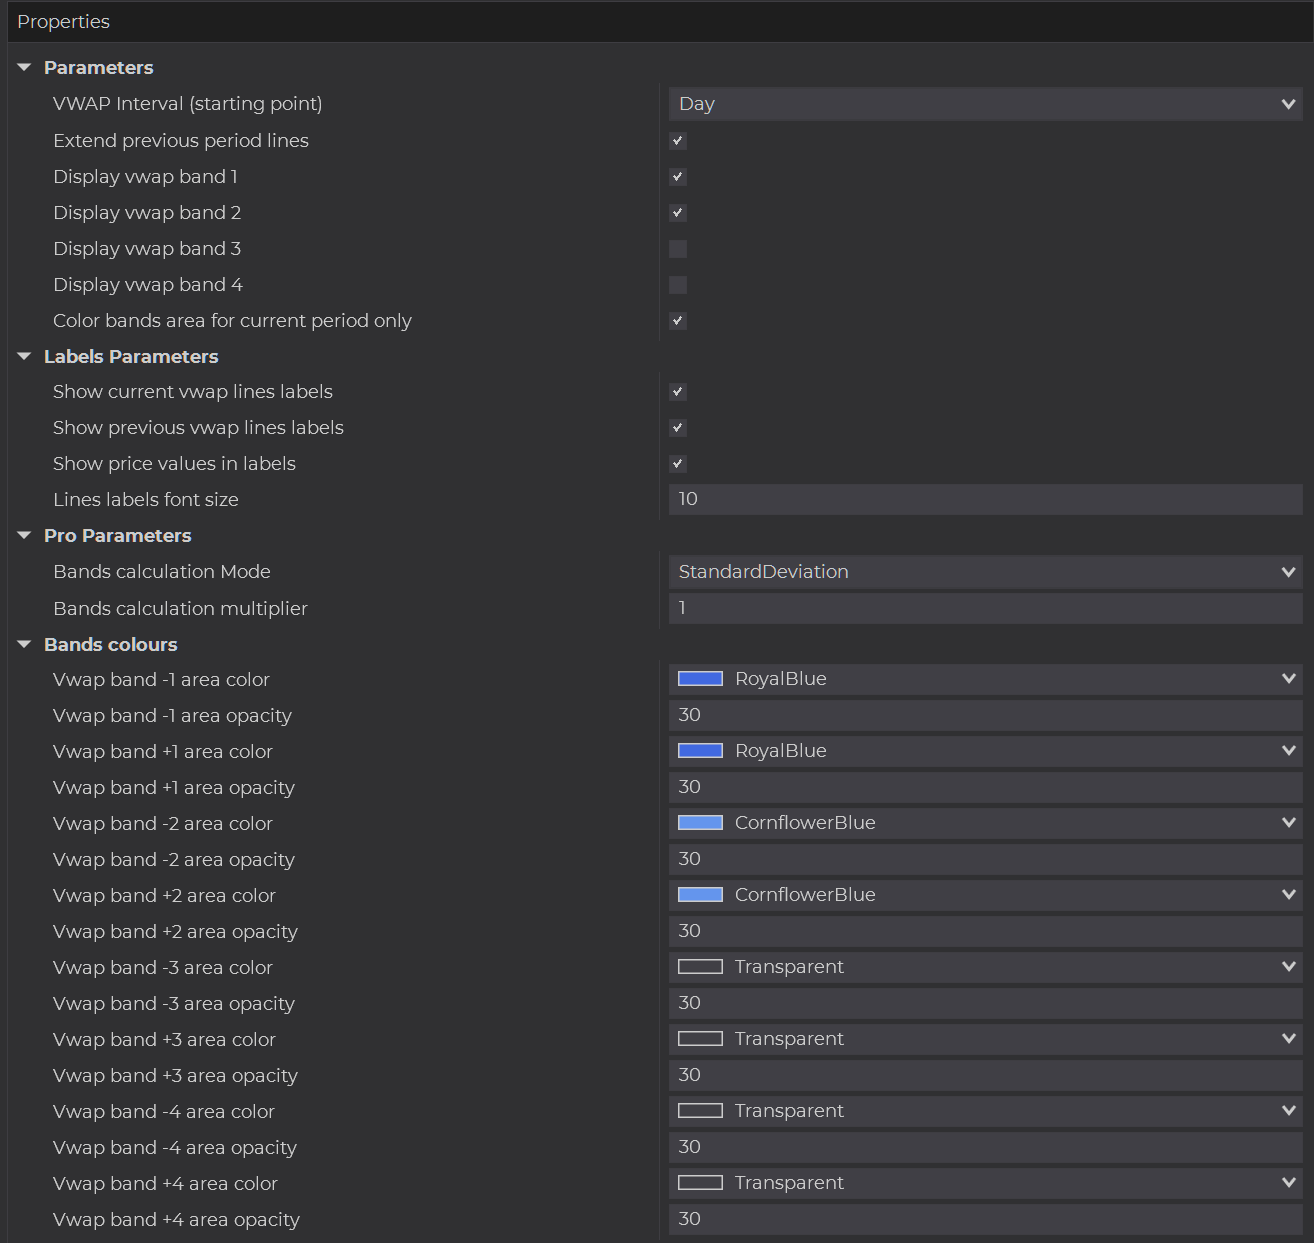
Task: Click RoyalBlue swatch for band -1 color
Action: 700,679
